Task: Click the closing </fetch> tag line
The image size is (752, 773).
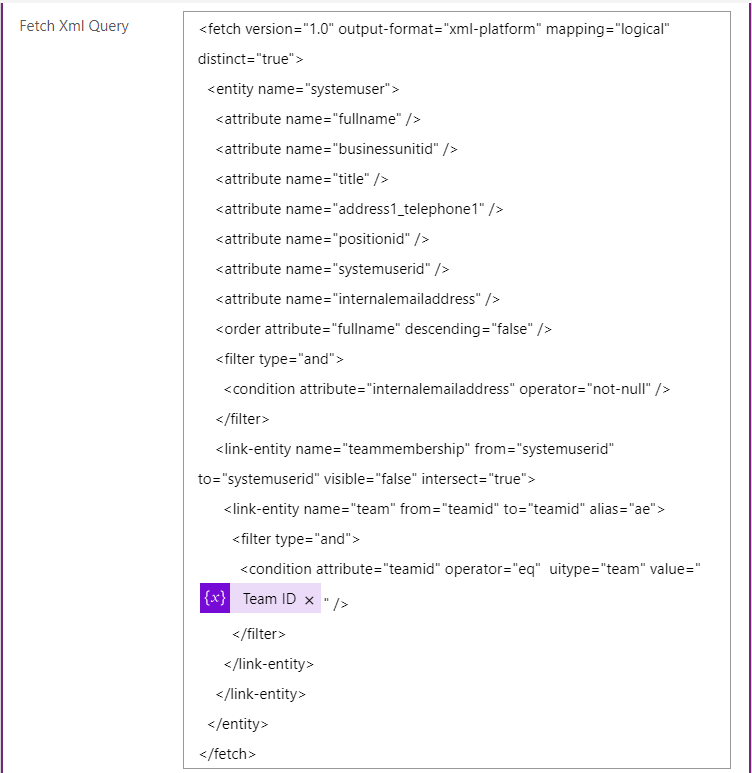Action: click(227, 754)
